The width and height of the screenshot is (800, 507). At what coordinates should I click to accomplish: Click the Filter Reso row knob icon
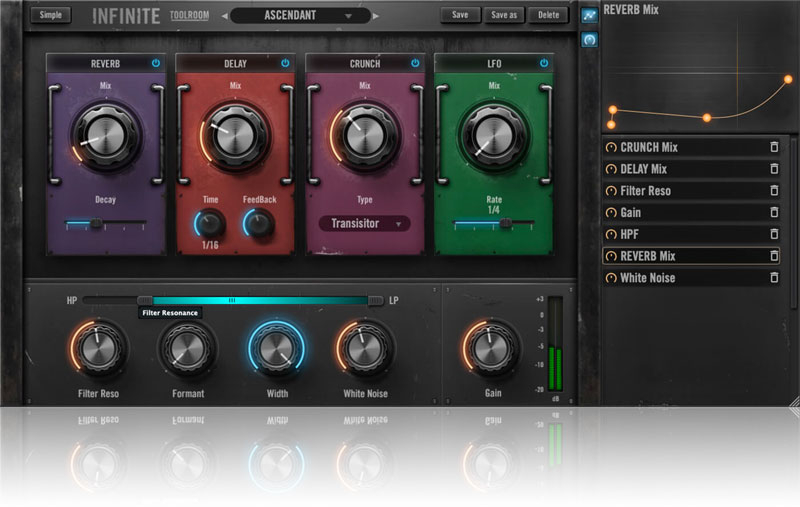pos(611,191)
